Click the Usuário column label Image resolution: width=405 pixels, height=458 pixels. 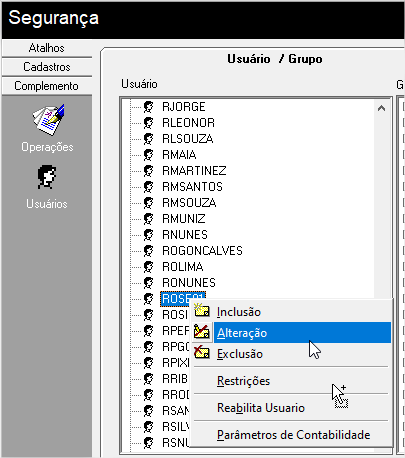(x=139, y=84)
